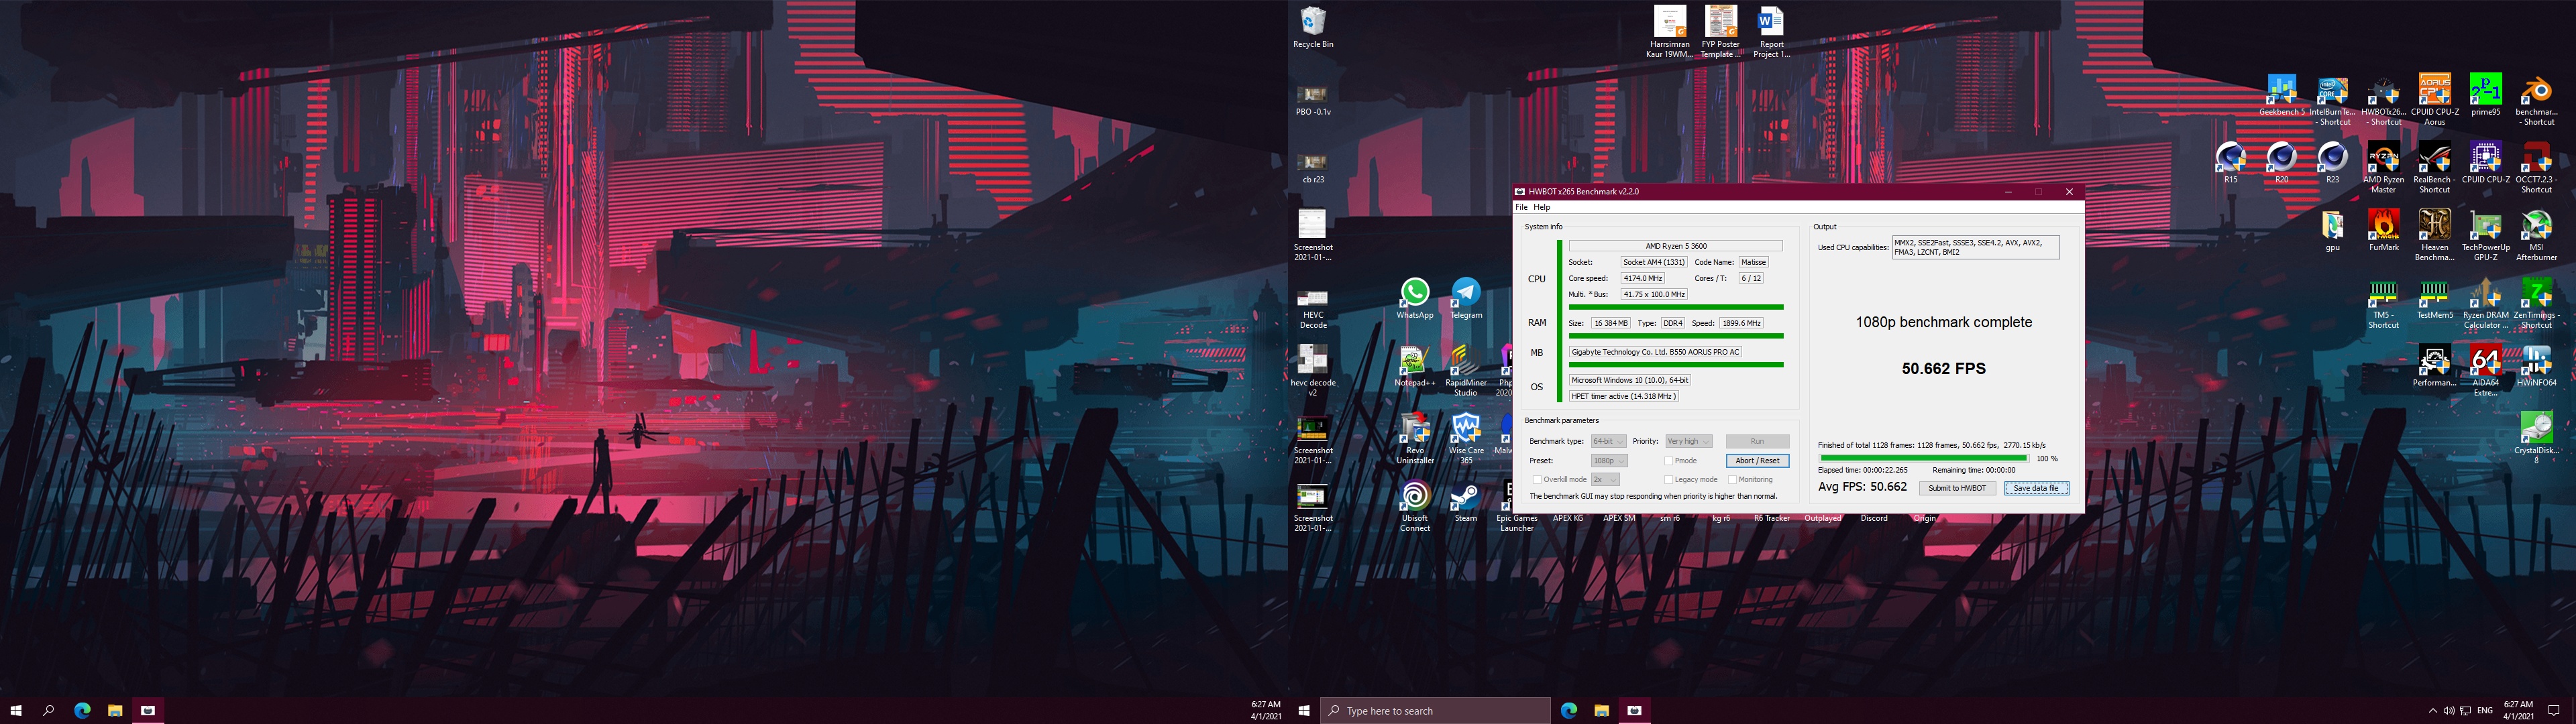Open the Preset 1080p dropdown
This screenshot has height=724, width=2576.
pyautogui.click(x=1609, y=461)
